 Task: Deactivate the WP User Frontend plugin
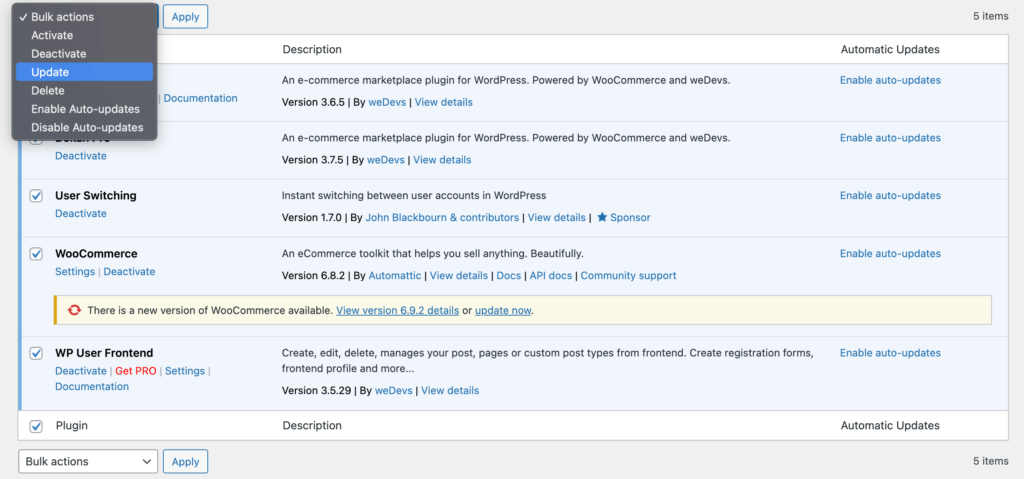click(x=80, y=371)
